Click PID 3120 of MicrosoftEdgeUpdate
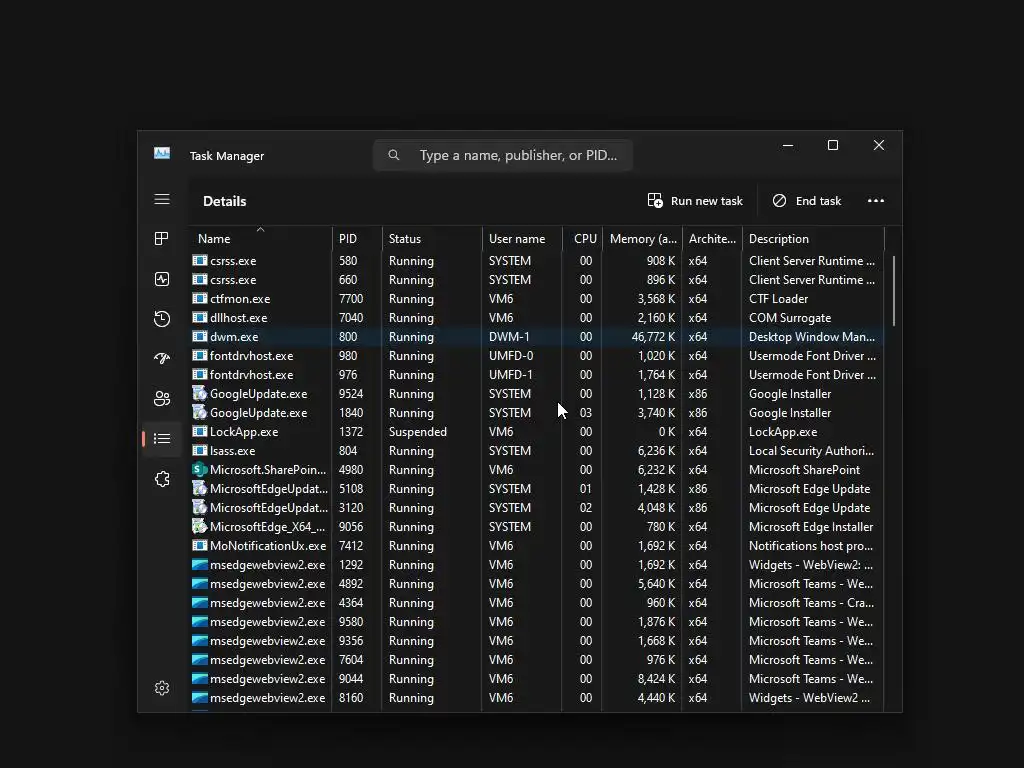 coord(351,507)
